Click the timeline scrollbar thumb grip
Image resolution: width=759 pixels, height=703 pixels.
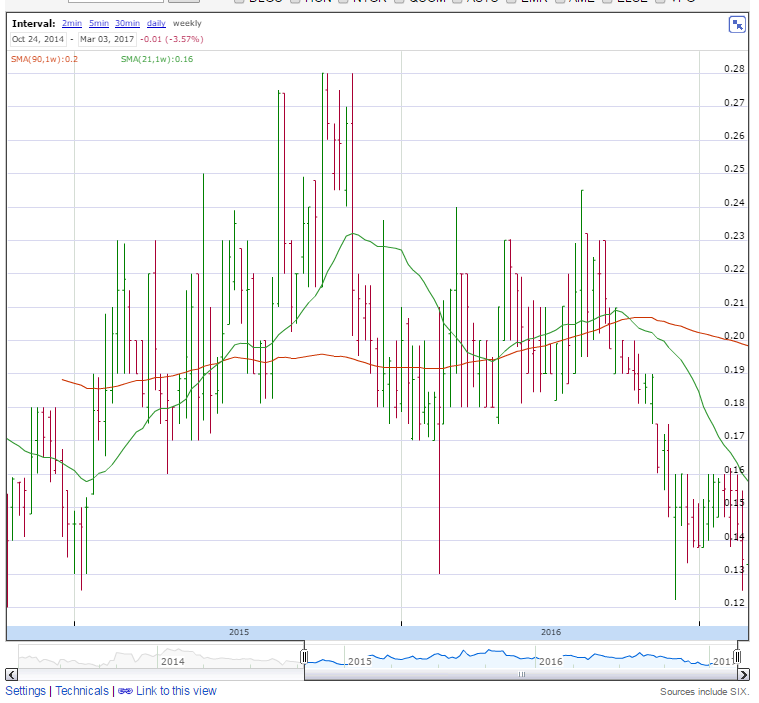(x=521, y=674)
